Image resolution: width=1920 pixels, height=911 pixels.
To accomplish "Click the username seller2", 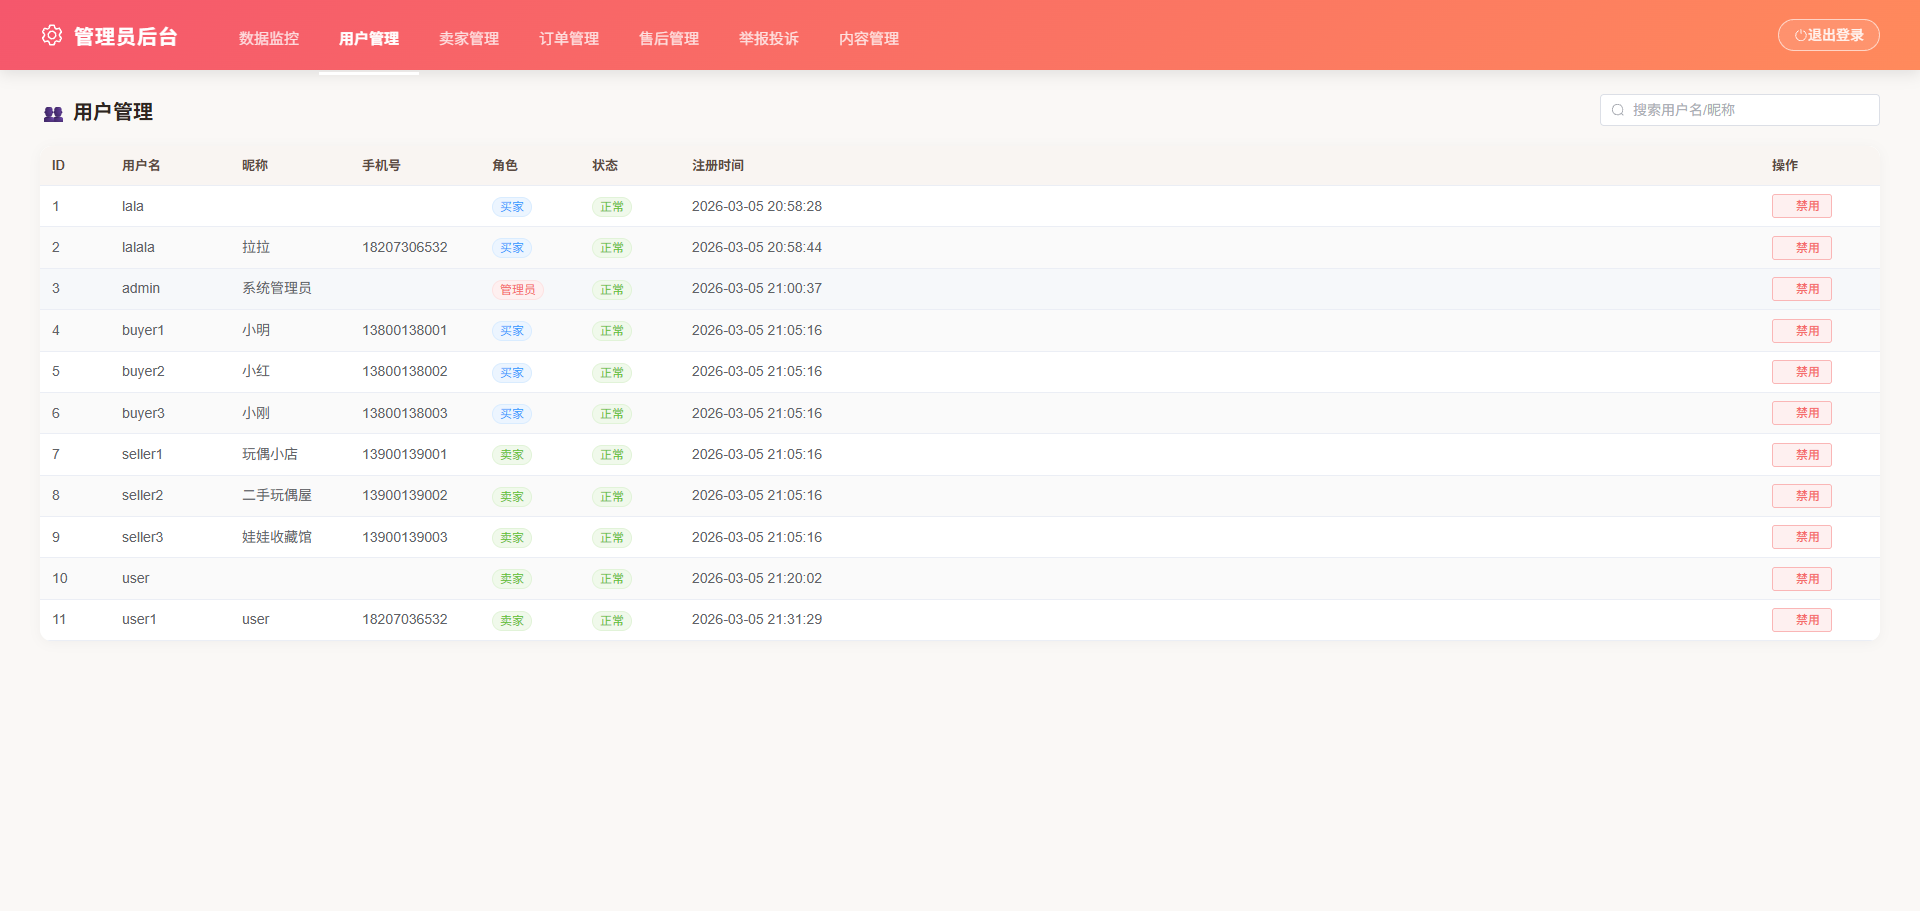I will pos(142,495).
